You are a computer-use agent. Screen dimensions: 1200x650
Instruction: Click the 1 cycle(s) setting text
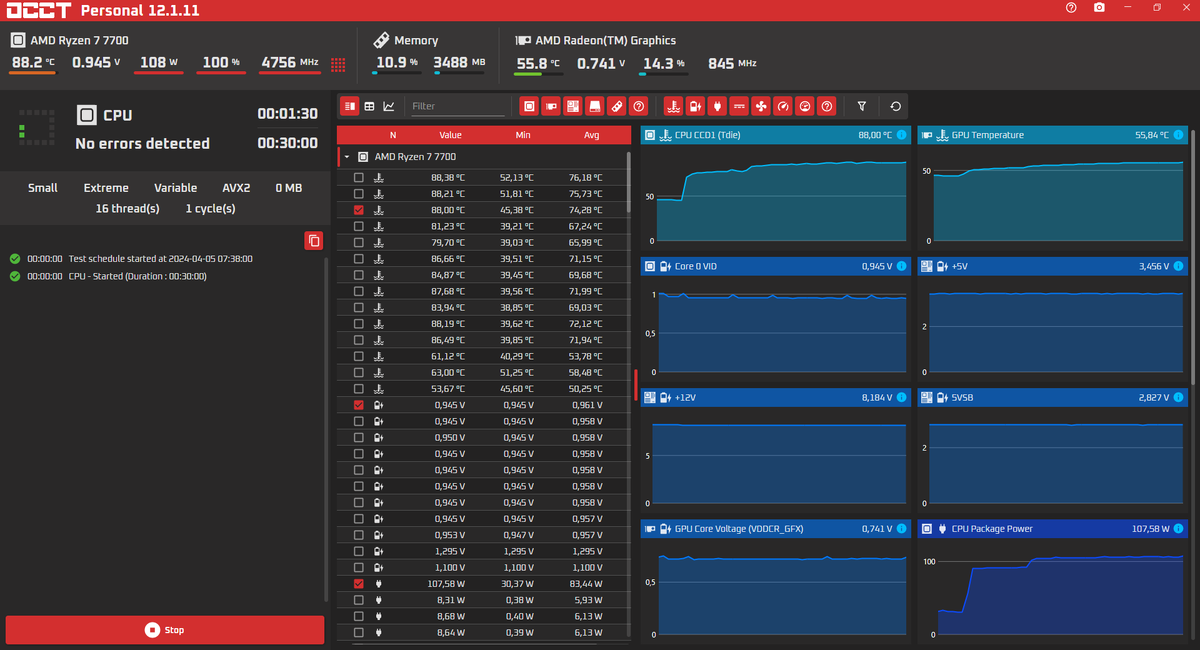(210, 209)
